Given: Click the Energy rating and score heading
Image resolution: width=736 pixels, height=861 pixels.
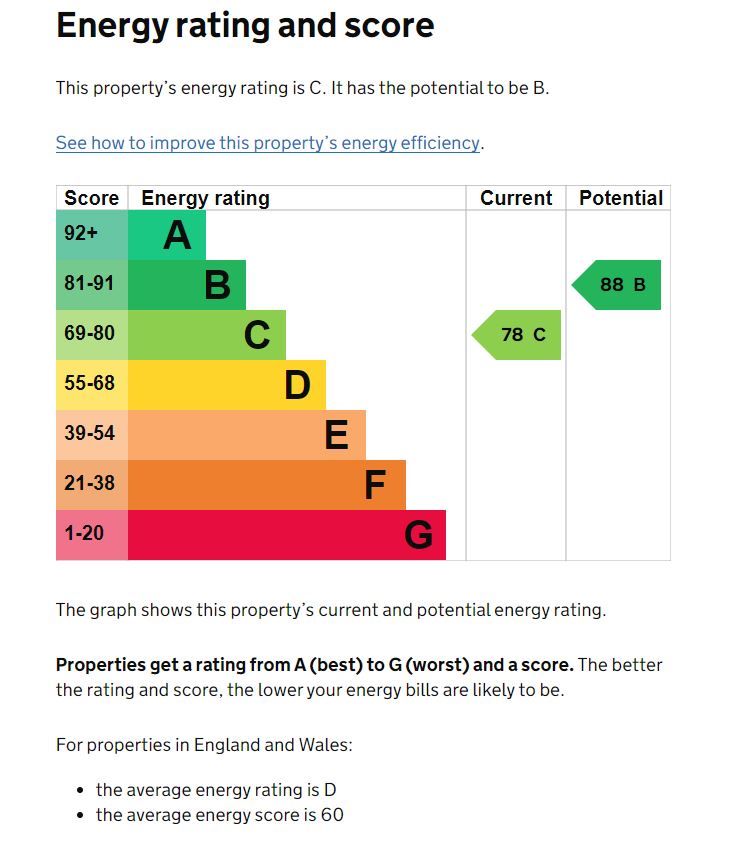Looking at the screenshot, I should (x=245, y=26).
